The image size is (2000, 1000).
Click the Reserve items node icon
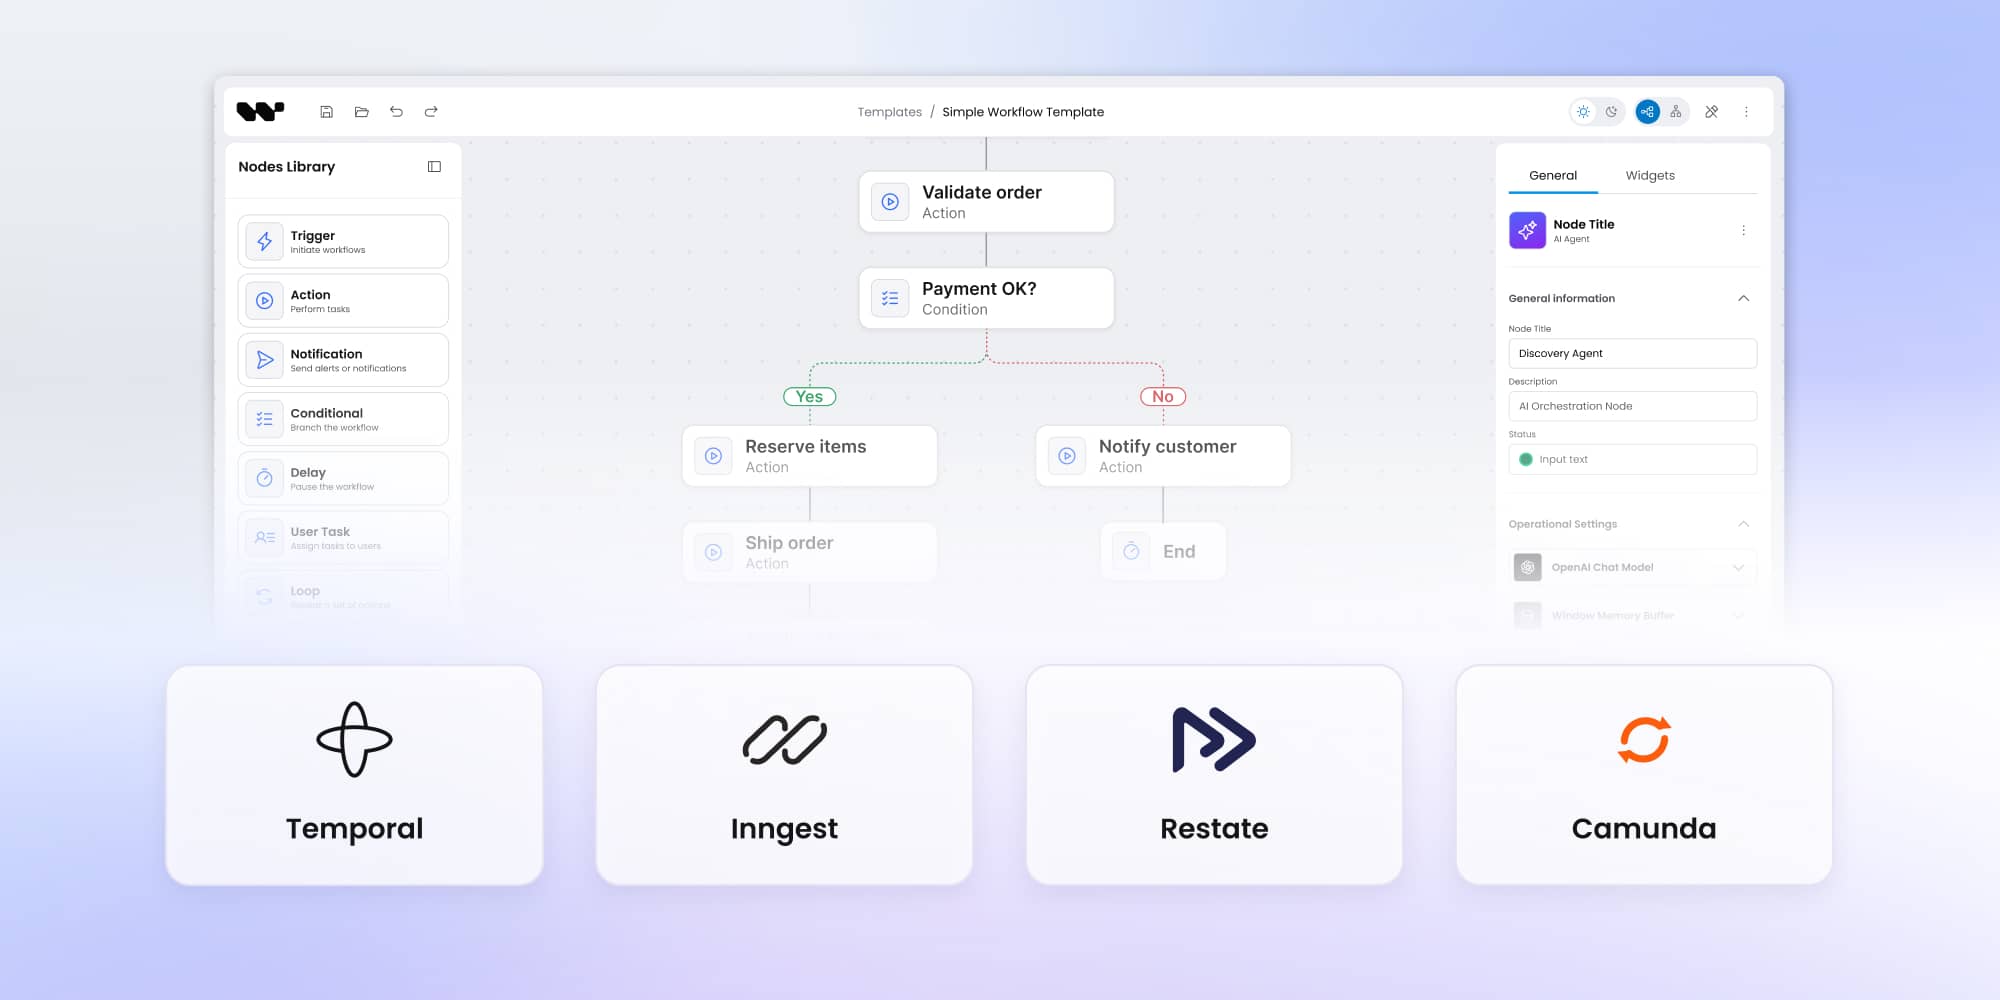[x=713, y=456]
